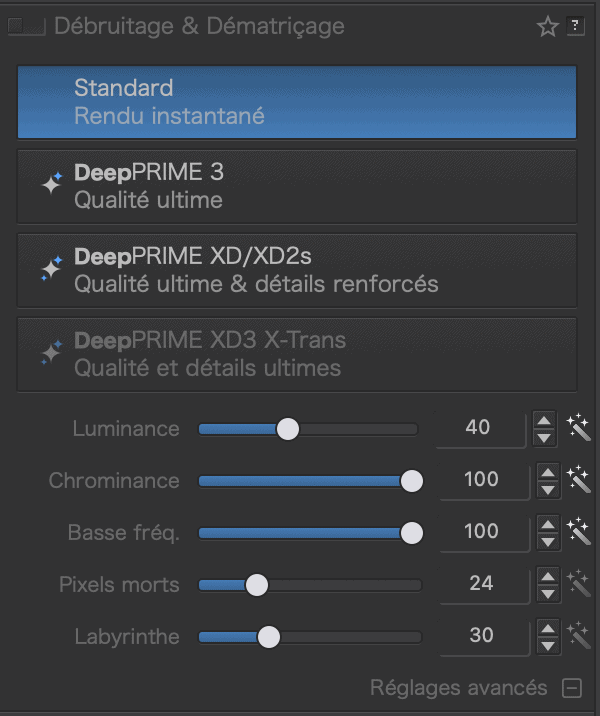
Task: Collapse the Réglages avancés section
Action: point(571,688)
